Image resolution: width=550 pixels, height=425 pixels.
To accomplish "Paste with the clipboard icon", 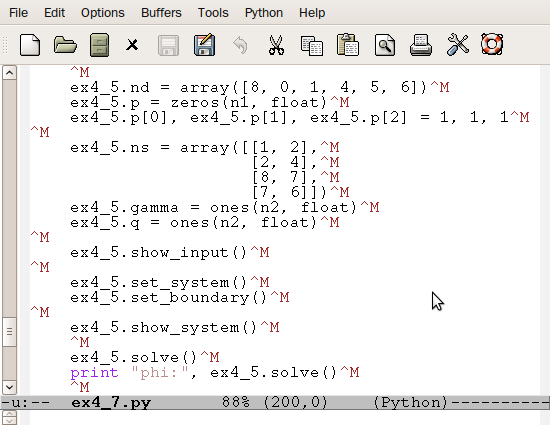I will [x=348, y=45].
